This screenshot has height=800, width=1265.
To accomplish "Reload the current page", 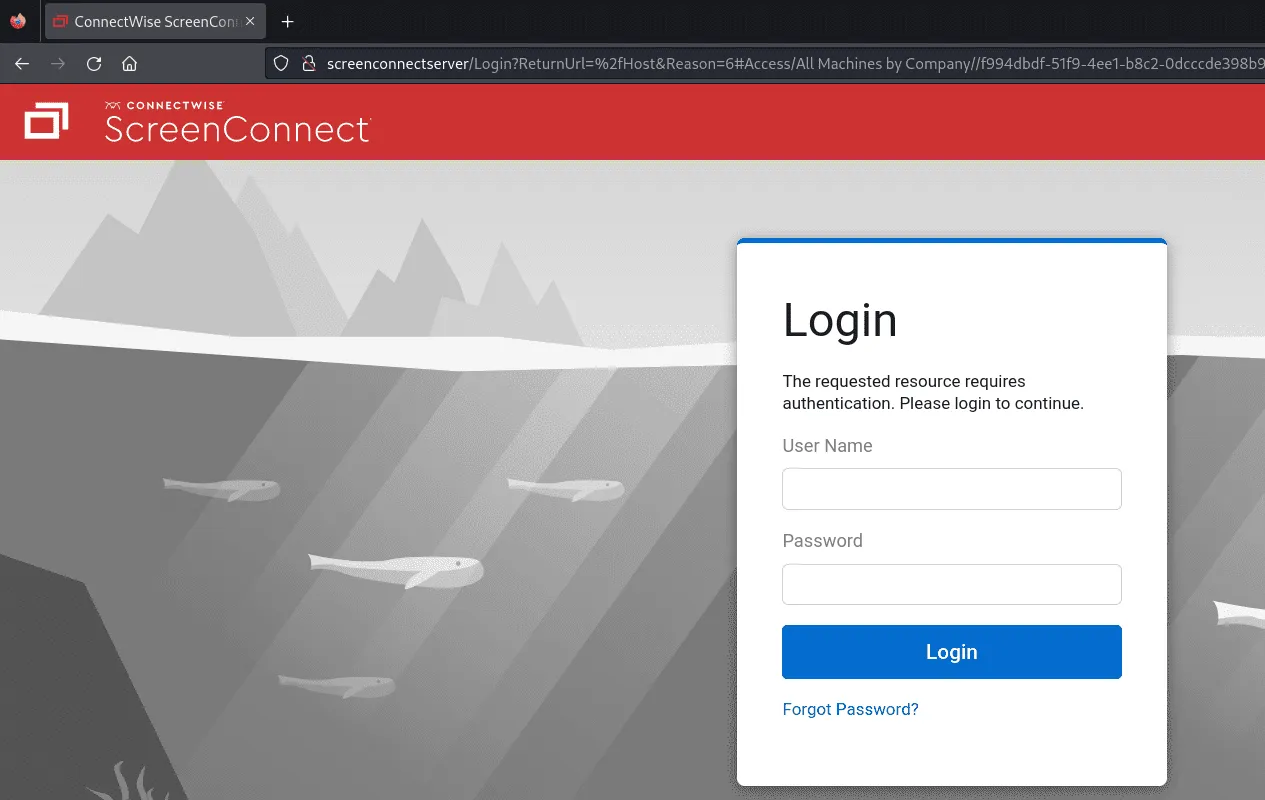I will (x=94, y=64).
